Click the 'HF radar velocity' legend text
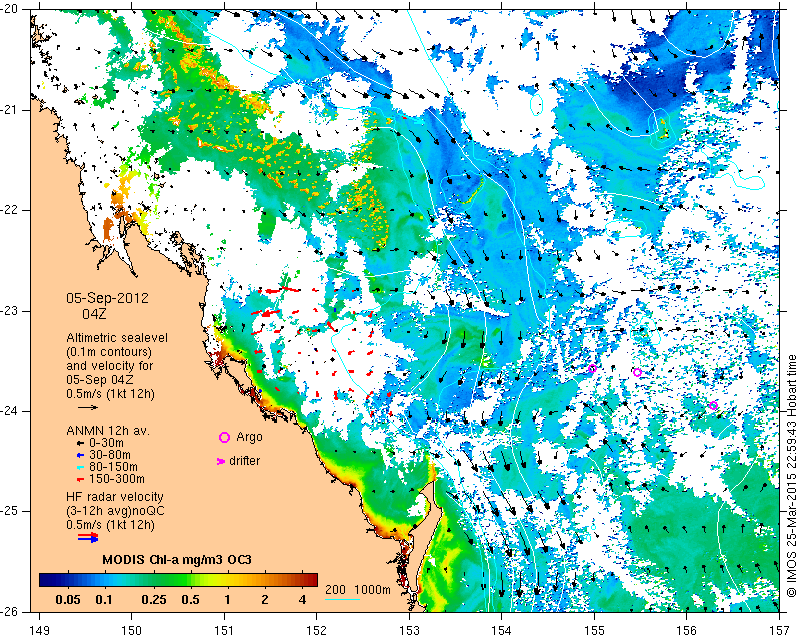Image resolution: width=800 pixels, height=640 pixels. click(x=115, y=497)
